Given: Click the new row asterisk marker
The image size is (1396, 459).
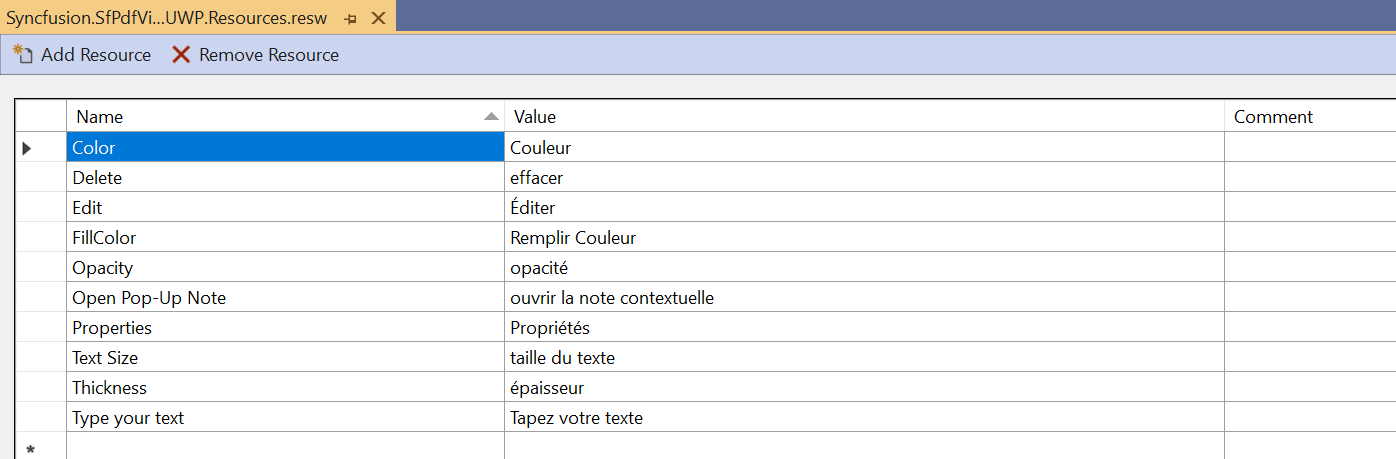Looking at the screenshot, I should coord(30,451).
